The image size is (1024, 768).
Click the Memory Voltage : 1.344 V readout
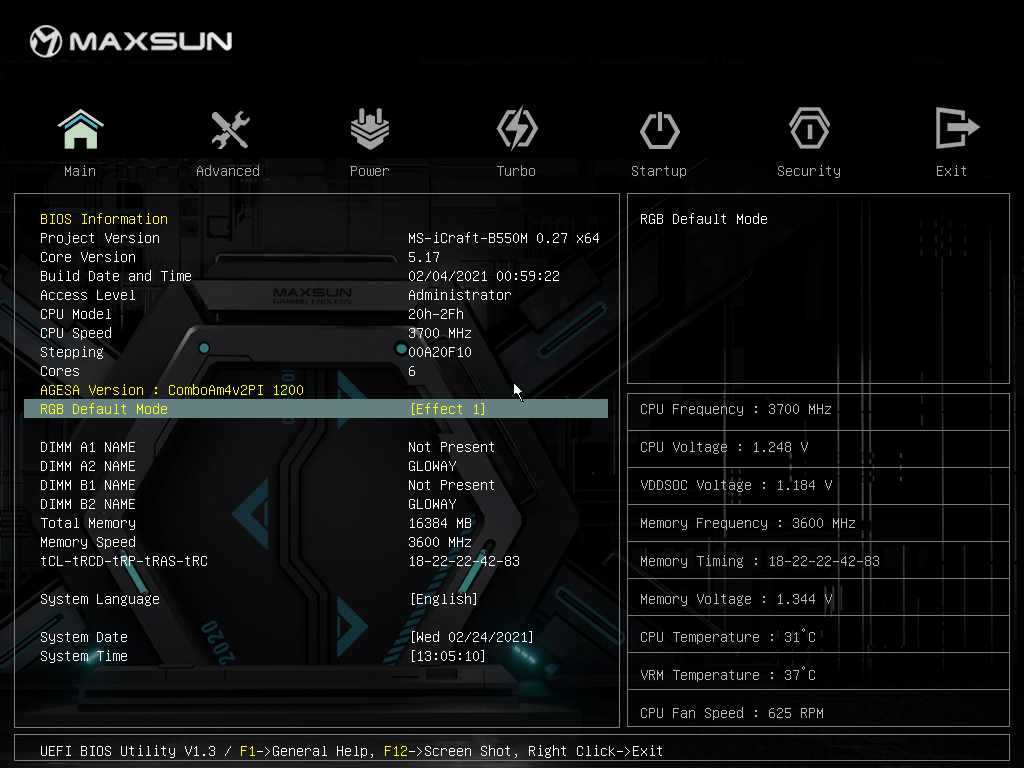tap(736, 599)
